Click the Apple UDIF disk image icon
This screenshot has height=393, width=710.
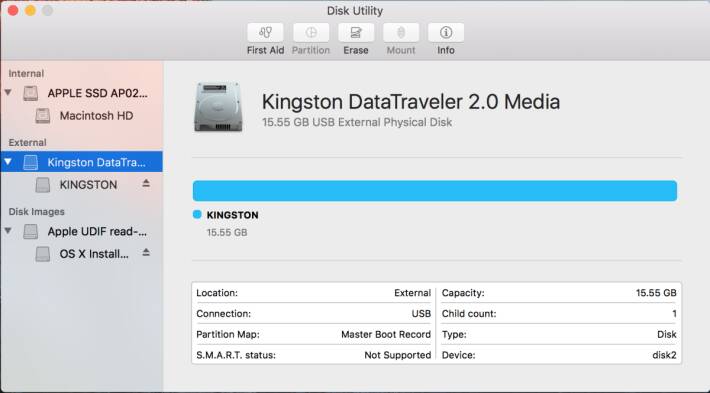31,231
